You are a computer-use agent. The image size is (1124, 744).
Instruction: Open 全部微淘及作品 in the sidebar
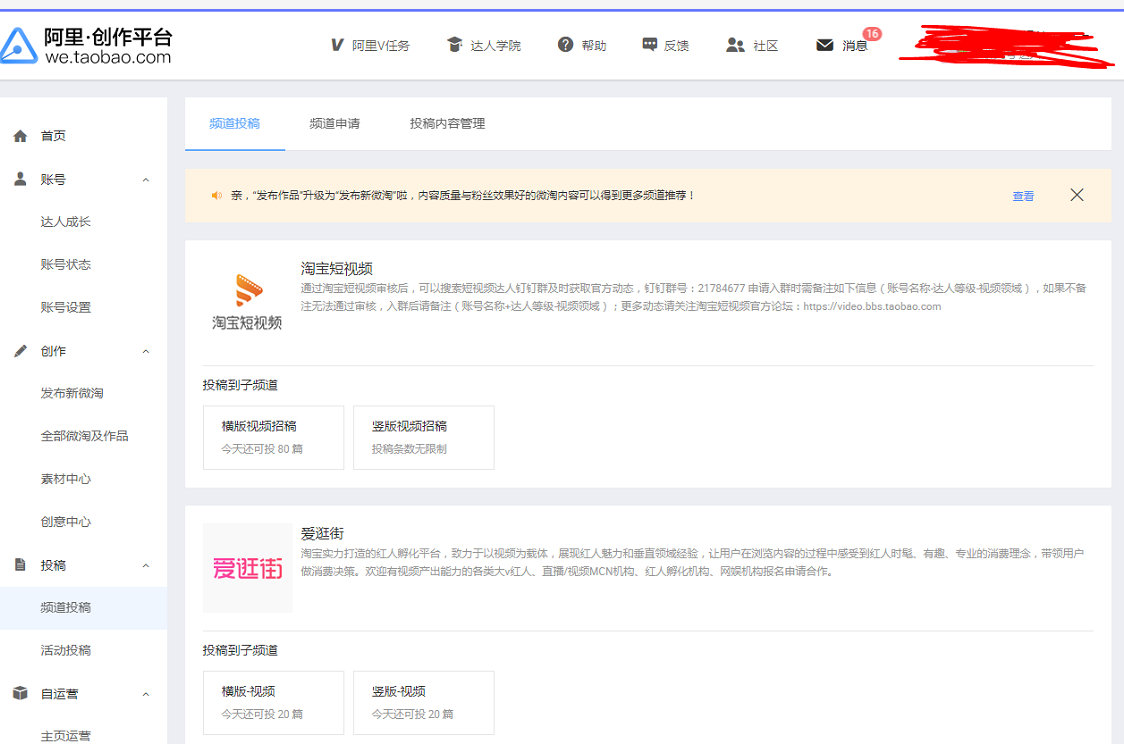[83, 436]
